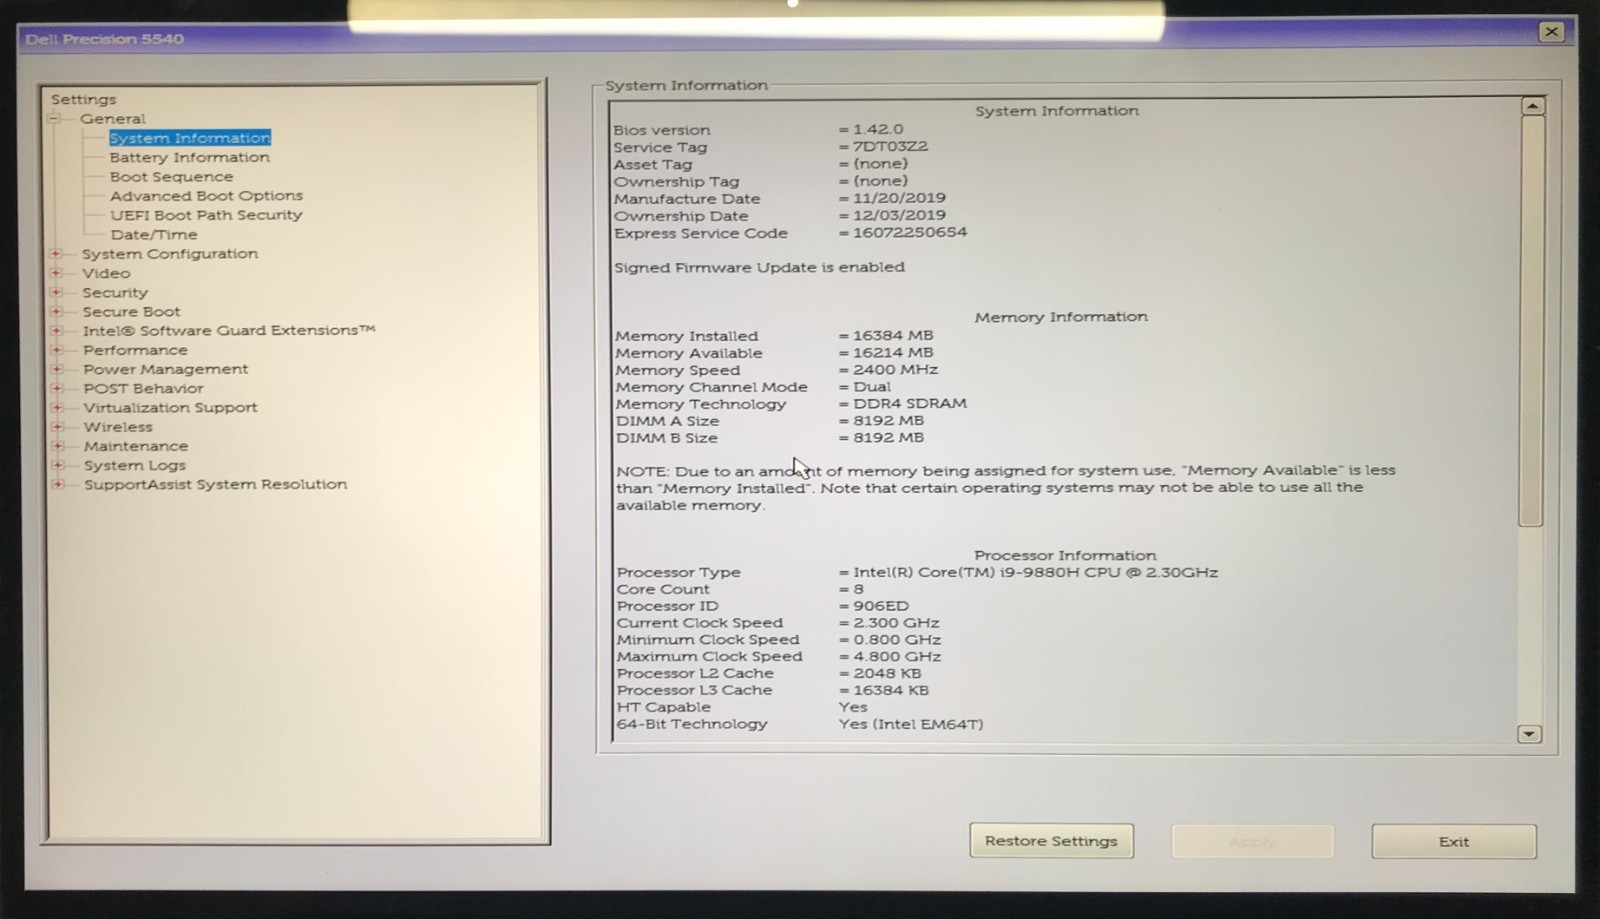This screenshot has height=919, width=1600.
Task: Expand the Wireless node
Action: pos(58,427)
